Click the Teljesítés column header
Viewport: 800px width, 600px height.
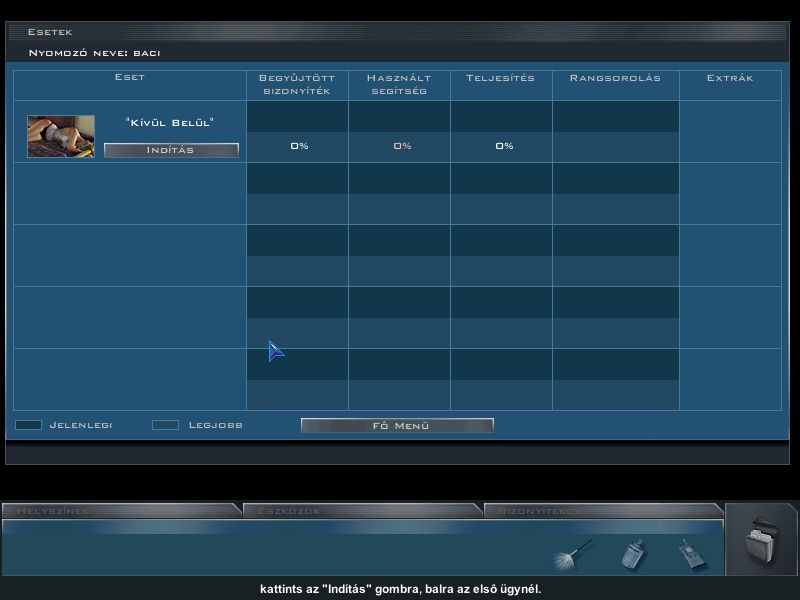500,78
